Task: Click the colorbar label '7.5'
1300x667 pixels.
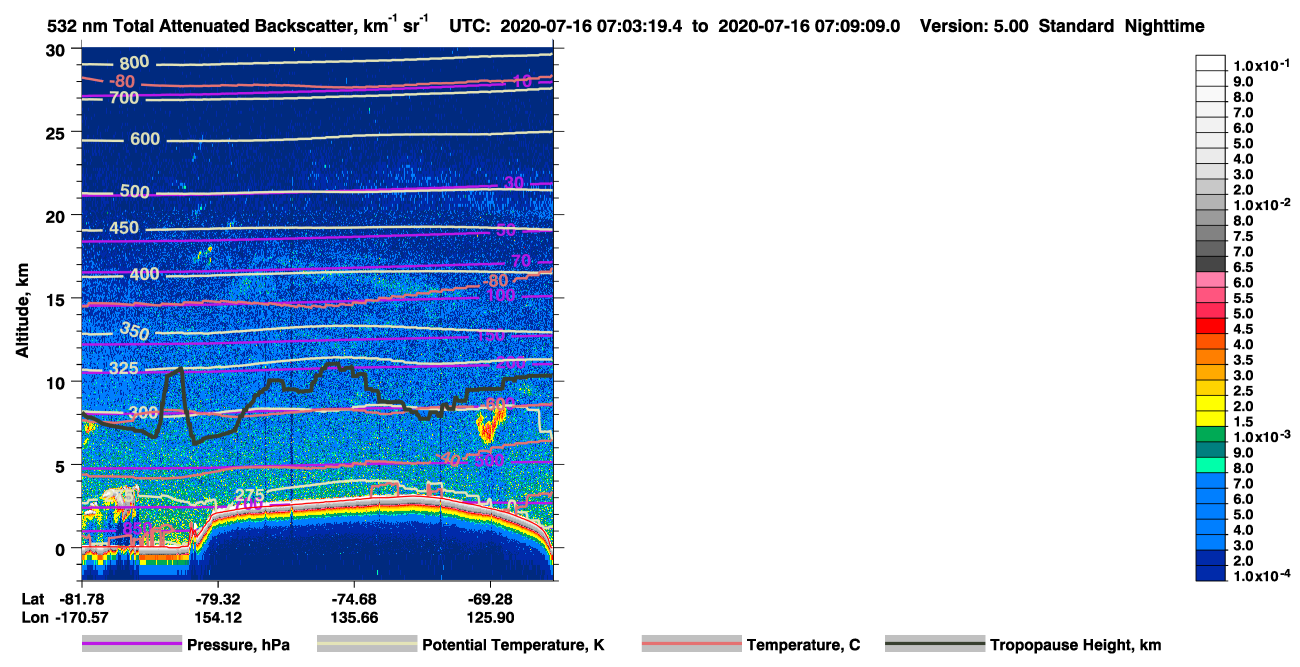Action: coord(1243,236)
